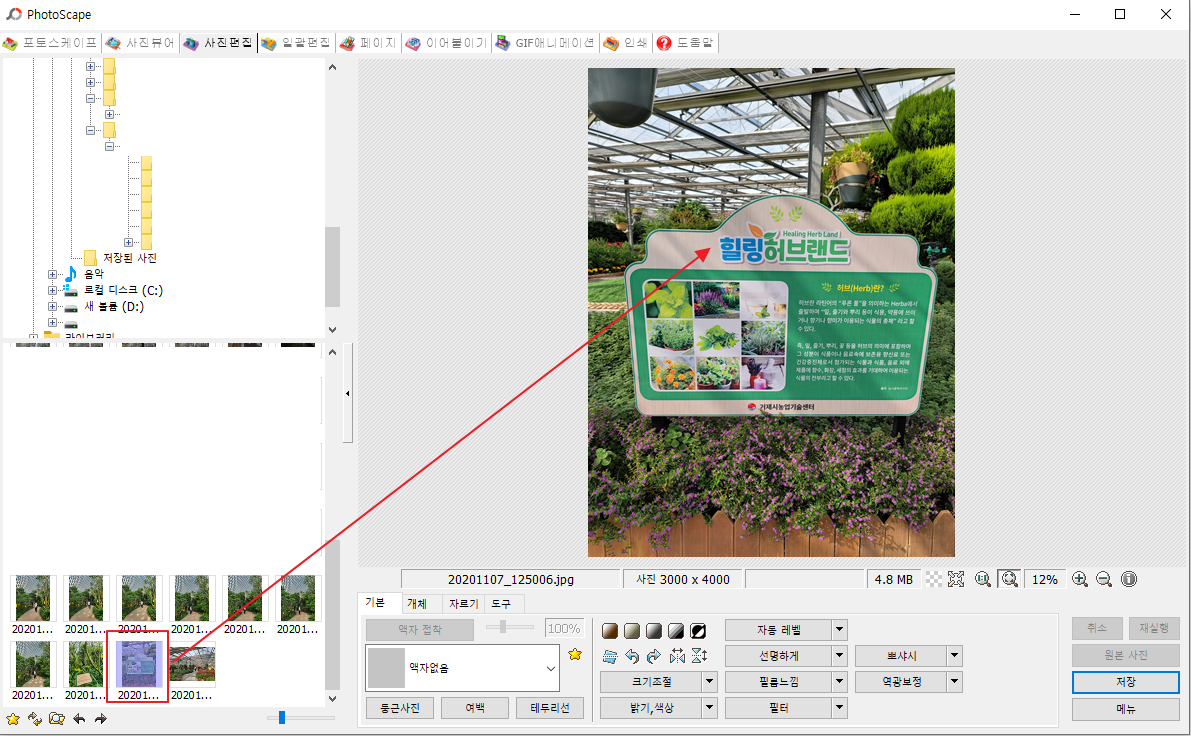Screen dimensions: 1191x736
Task: Click the 뽀샤시 bloom button
Action: (902, 655)
